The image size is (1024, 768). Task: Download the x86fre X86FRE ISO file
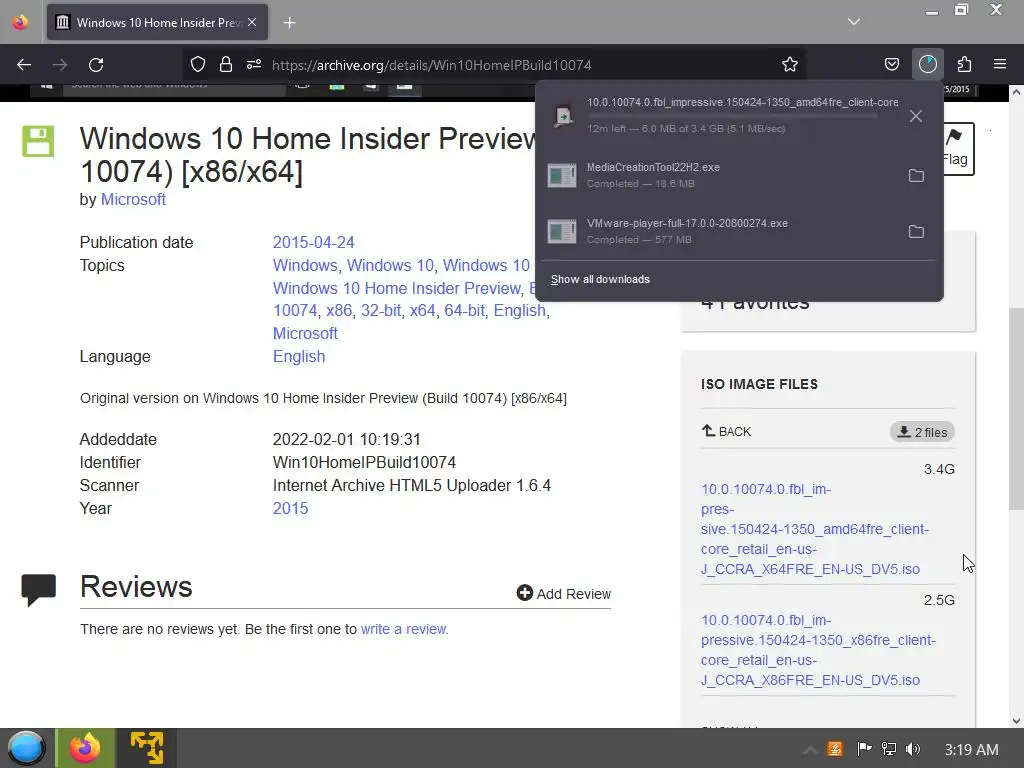tap(818, 650)
